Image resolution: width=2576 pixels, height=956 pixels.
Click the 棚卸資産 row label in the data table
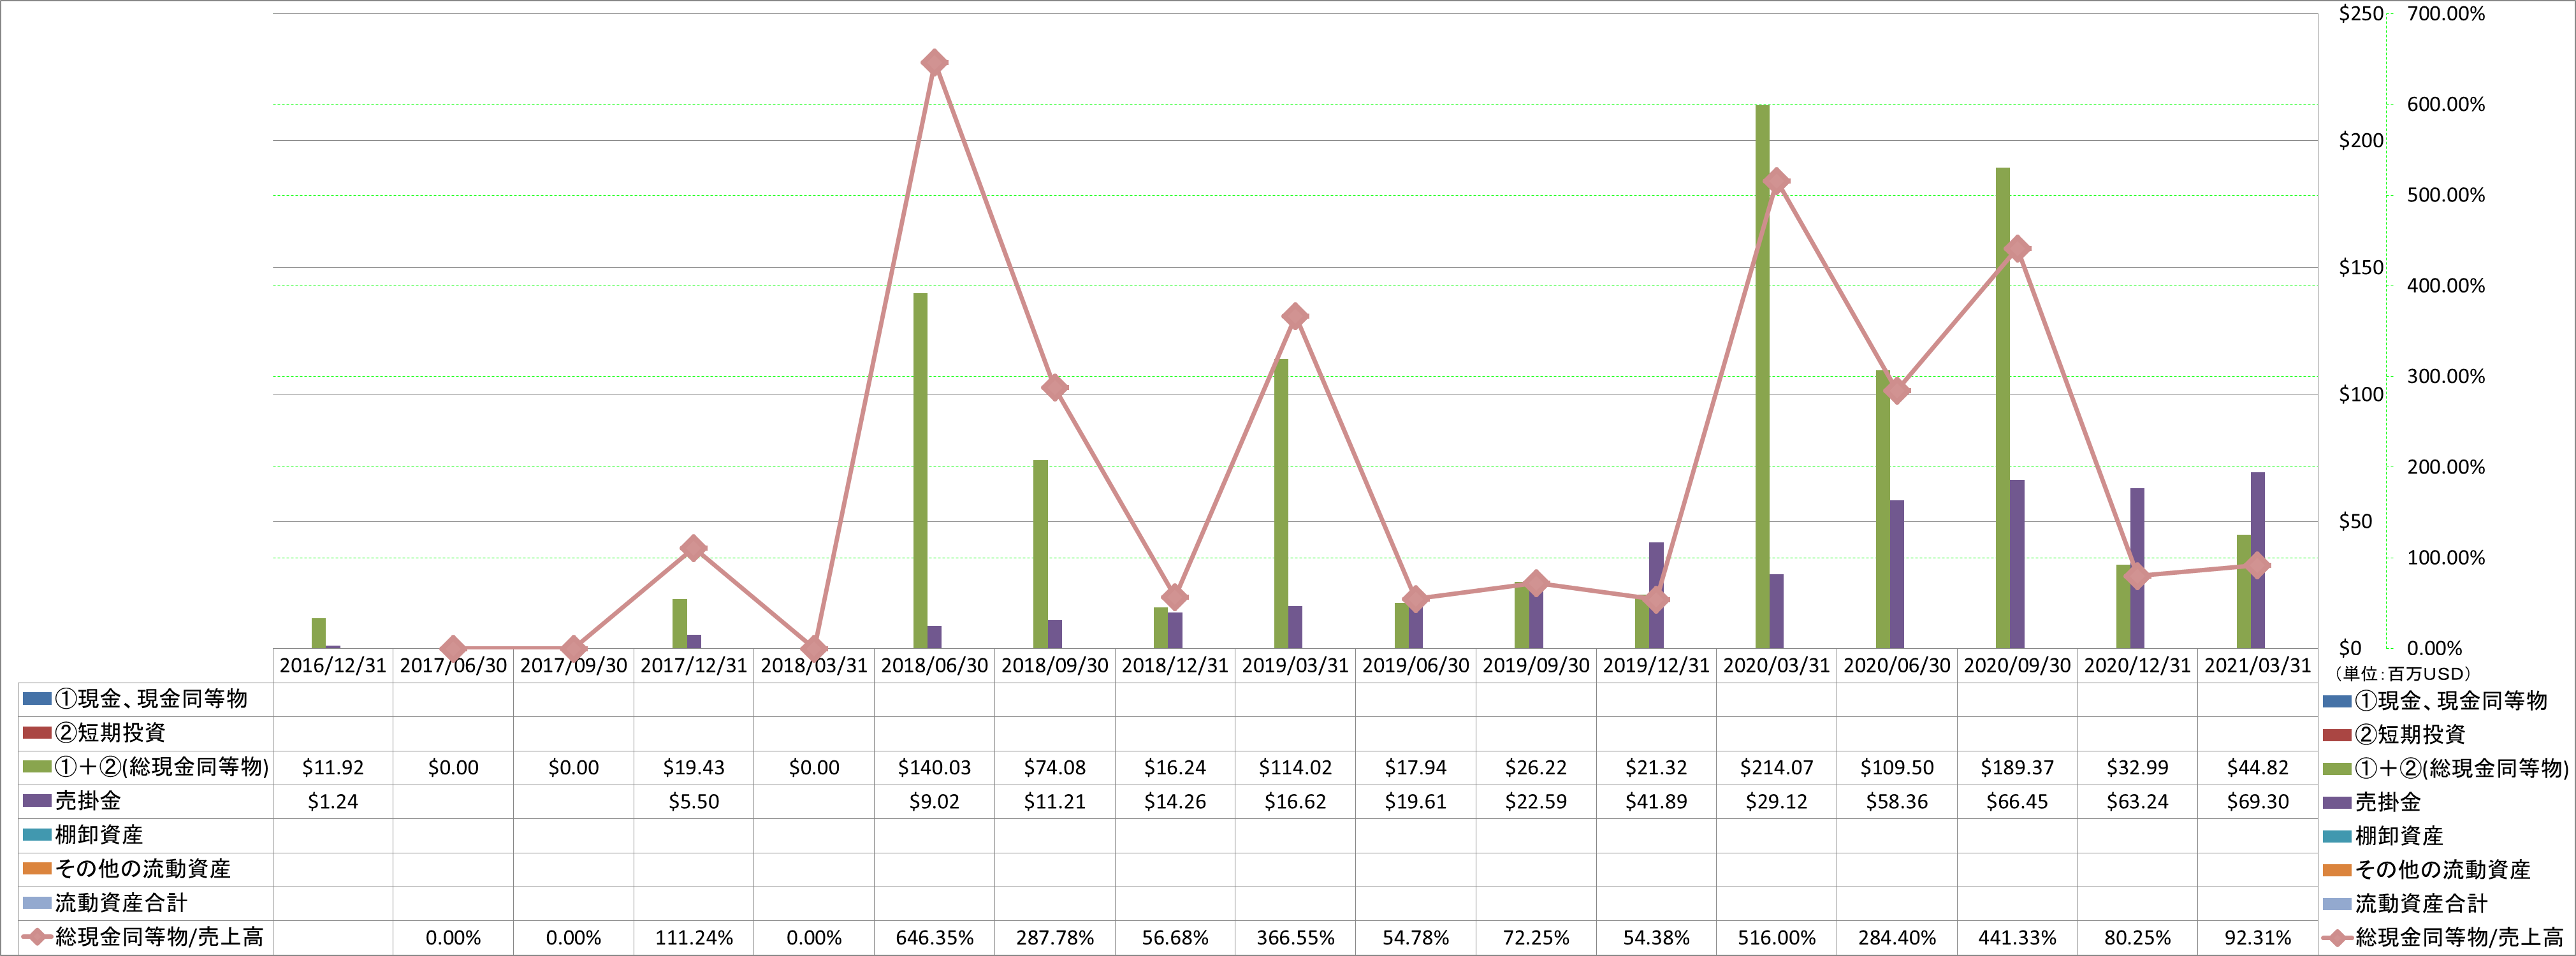99,835
